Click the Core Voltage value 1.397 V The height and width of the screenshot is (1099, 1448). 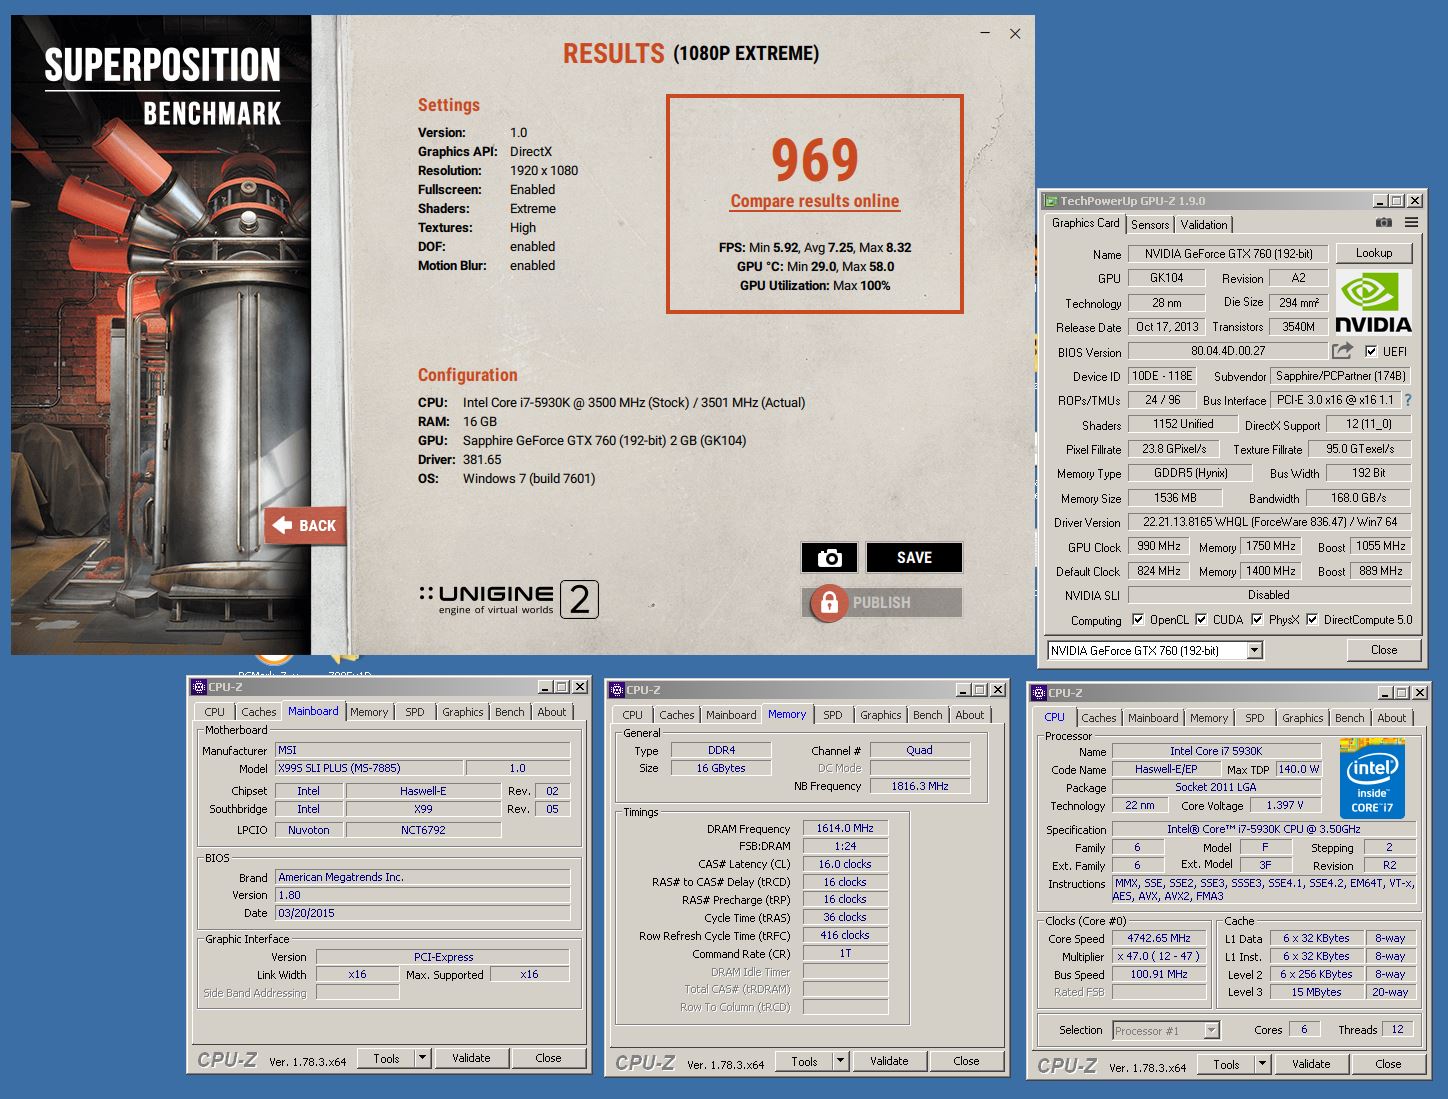click(1284, 805)
